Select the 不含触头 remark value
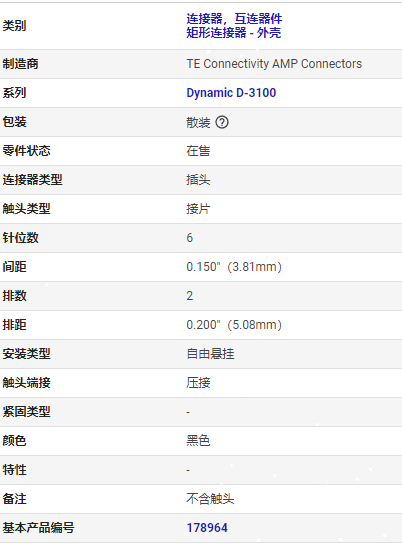Screen dimensions: 402x544 (x=210, y=499)
